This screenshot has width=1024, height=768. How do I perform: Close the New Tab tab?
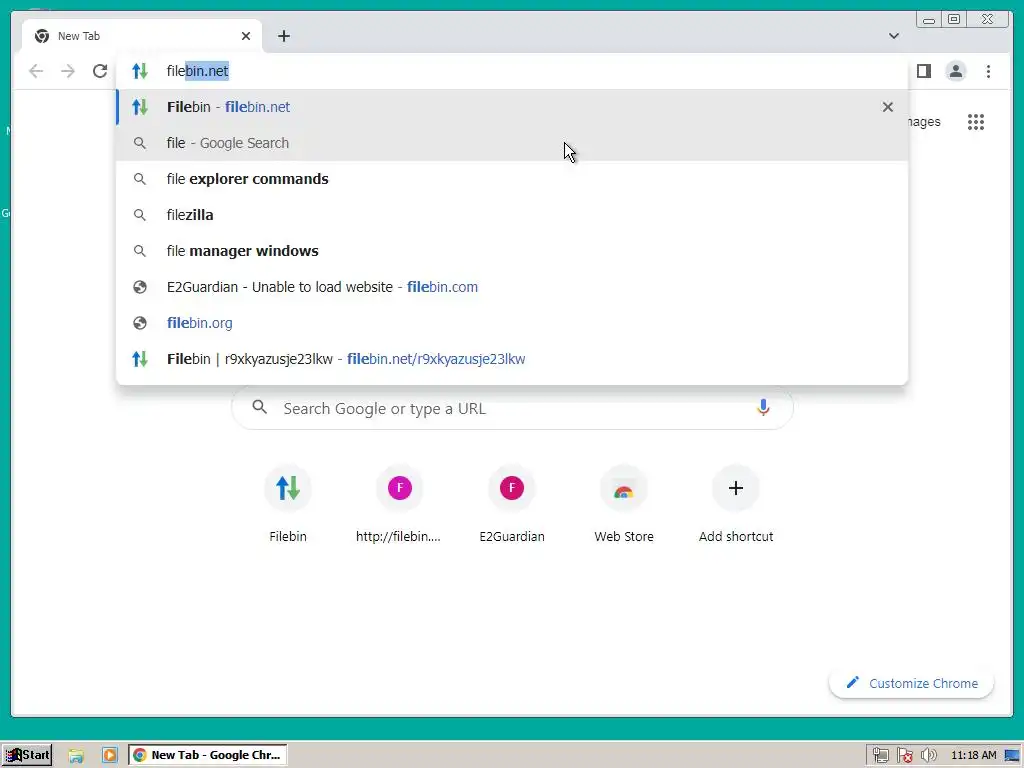[246, 36]
